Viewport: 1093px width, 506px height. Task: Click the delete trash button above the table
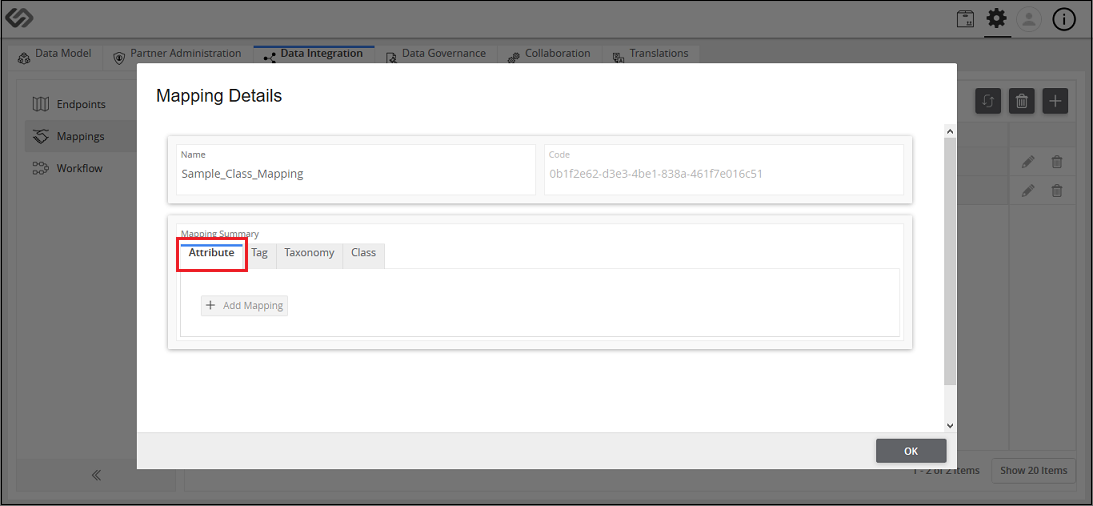1021,101
